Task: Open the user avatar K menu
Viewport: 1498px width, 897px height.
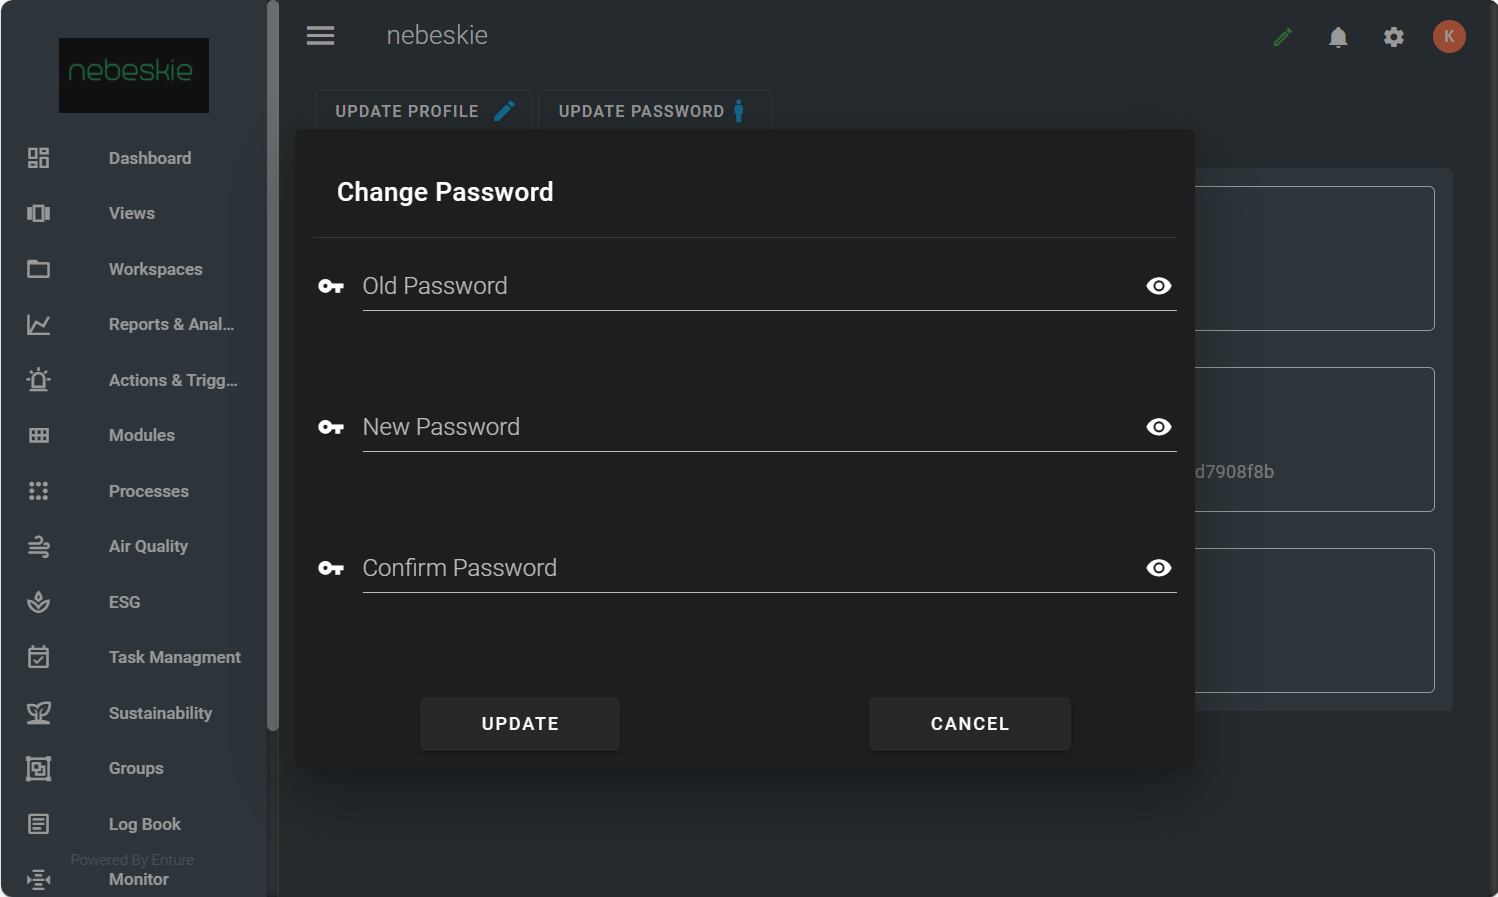Action: 1449,37
